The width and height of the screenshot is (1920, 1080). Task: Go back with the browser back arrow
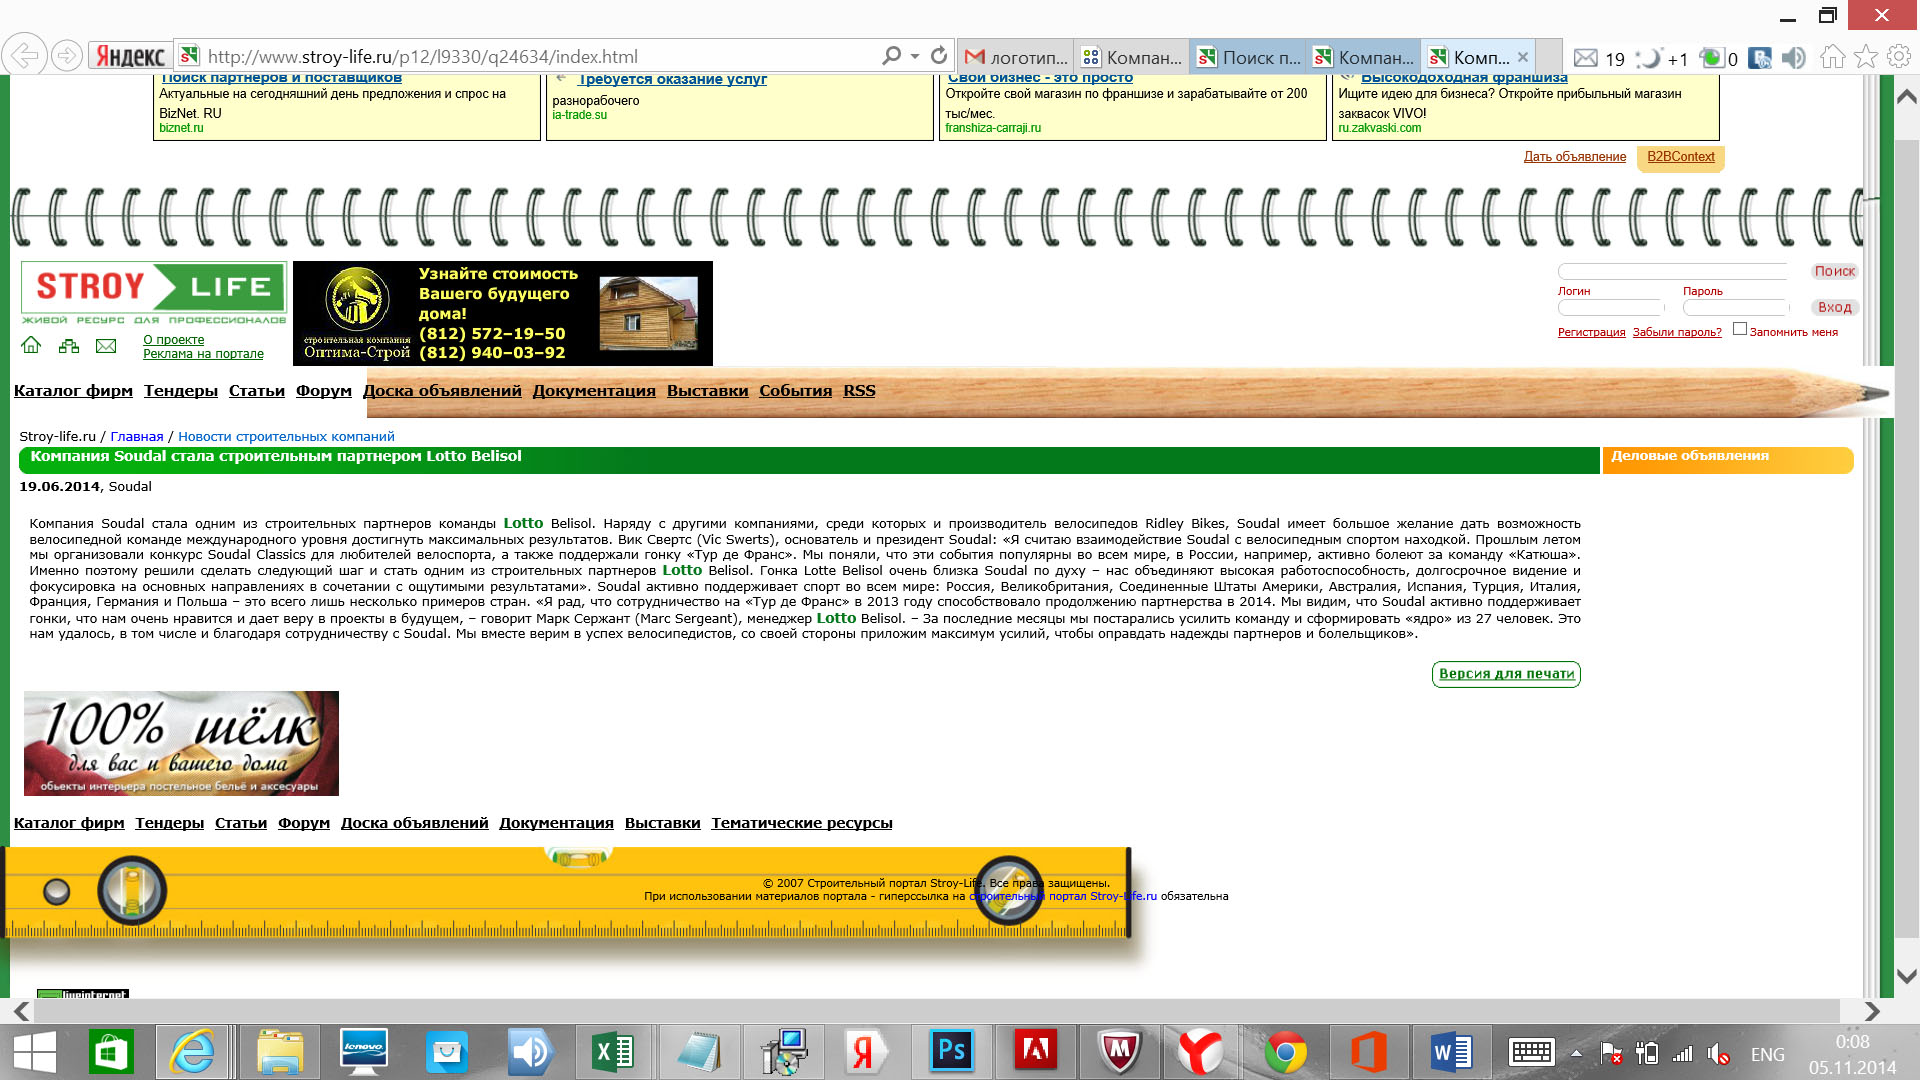(x=25, y=56)
